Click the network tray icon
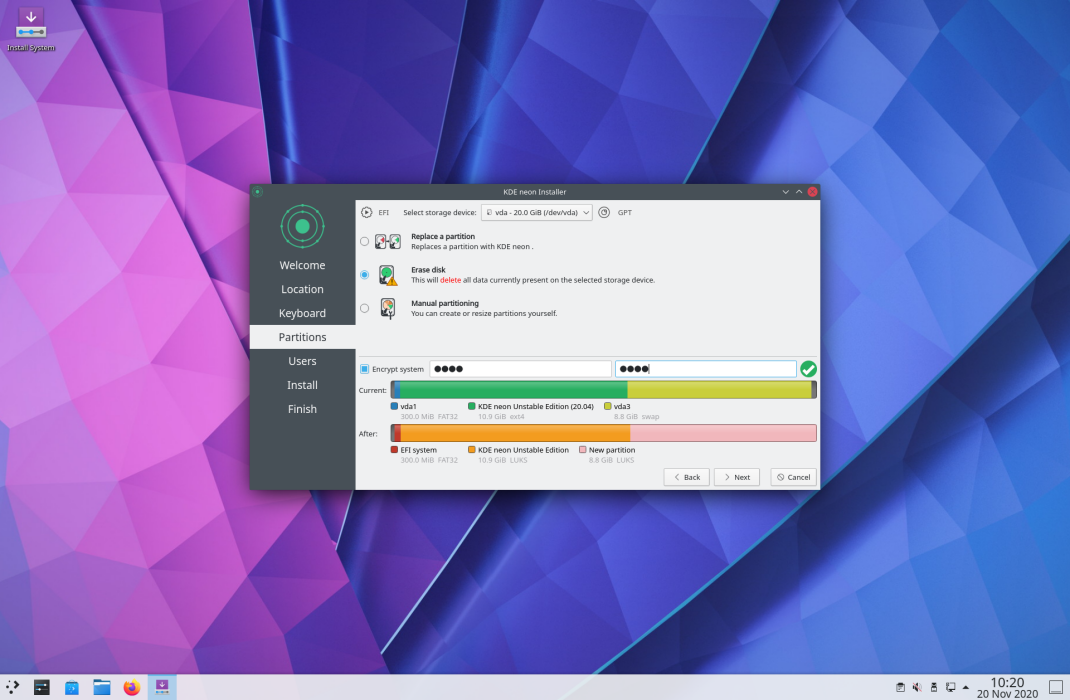Viewport: 1070px width, 700px height. click(950, 687)
